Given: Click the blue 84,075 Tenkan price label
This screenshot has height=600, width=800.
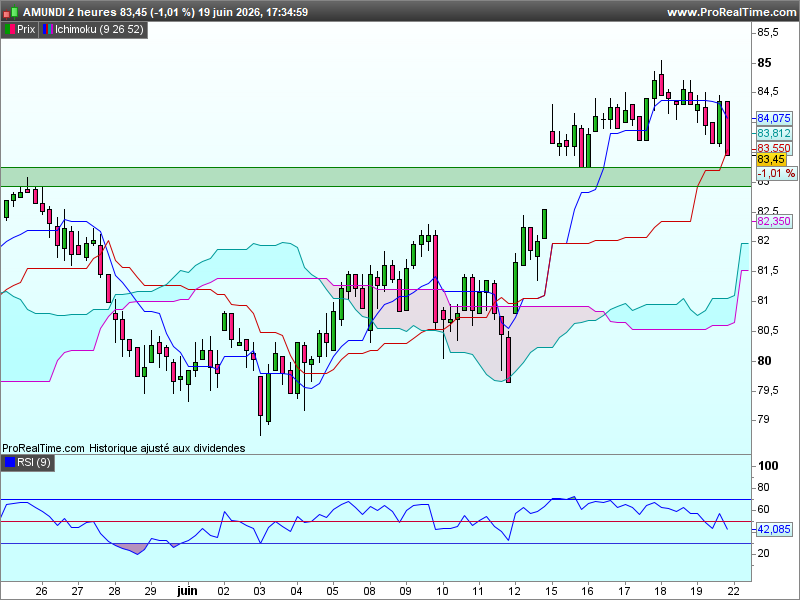Looking at the screenshot, I should pos(773,118).
